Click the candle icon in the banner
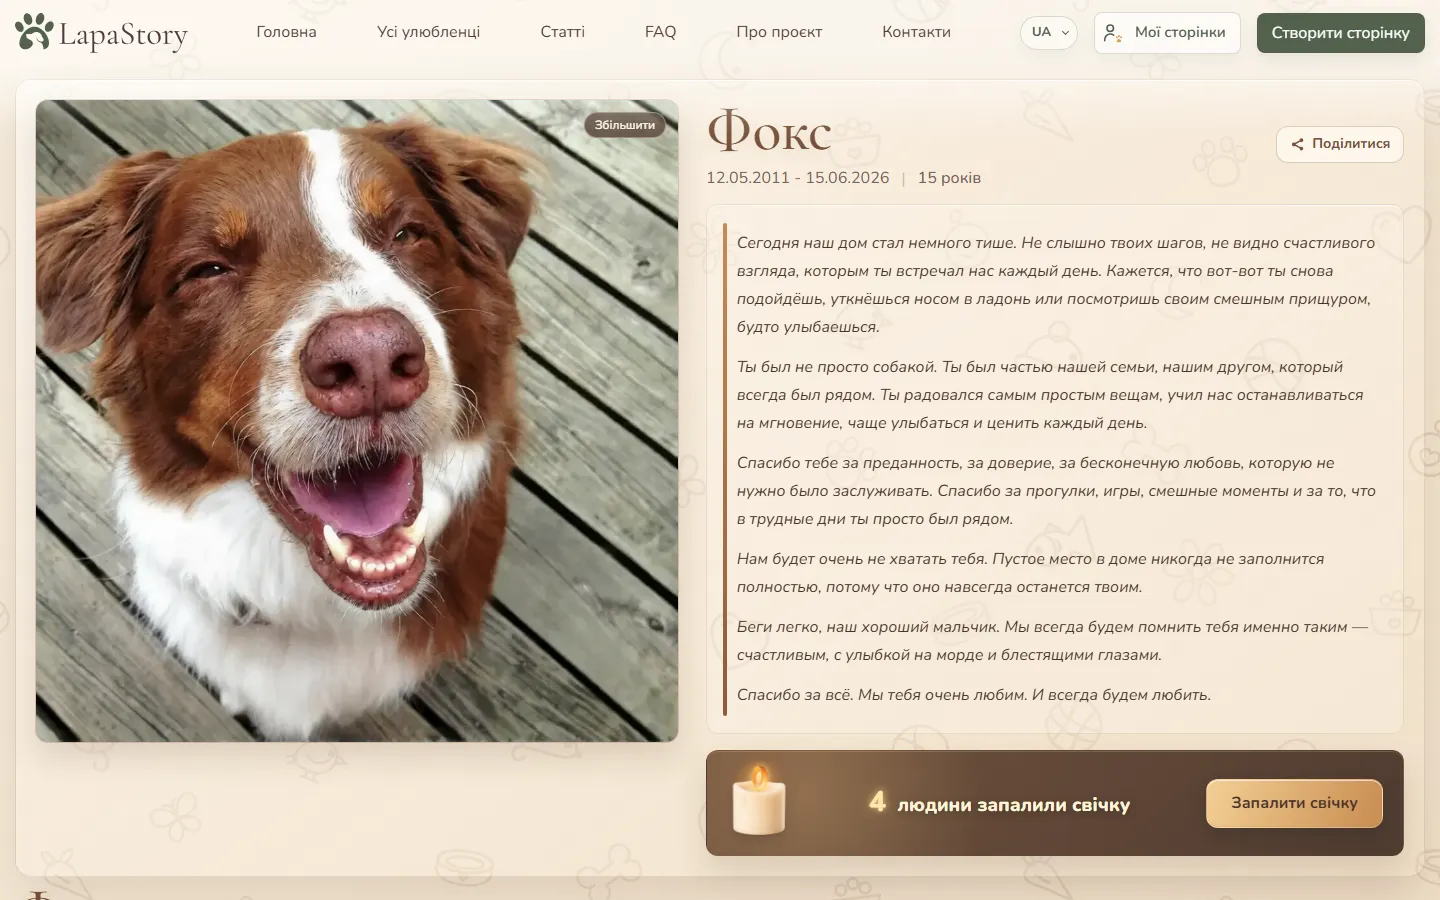This screenshot has width=1440, height=900. 759,801
